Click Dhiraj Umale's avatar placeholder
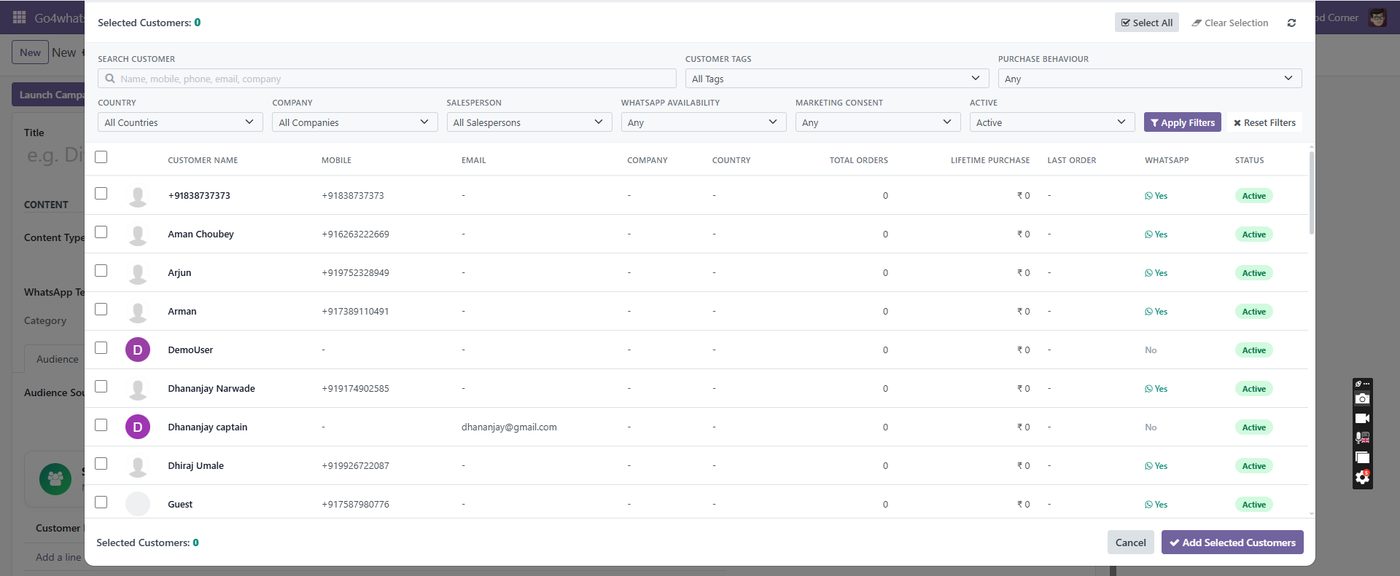 click(x=138, y=466)
